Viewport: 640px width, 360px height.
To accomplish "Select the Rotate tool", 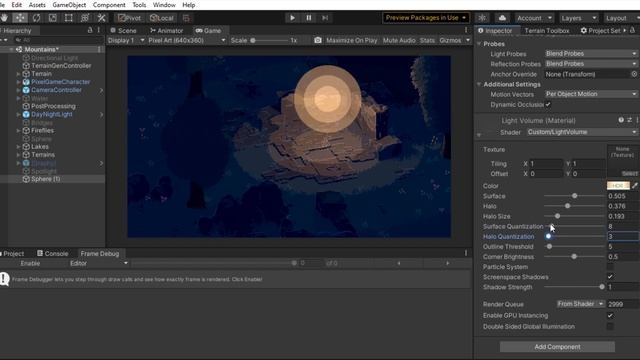I will pyautogui.click(x=36, y=18).
